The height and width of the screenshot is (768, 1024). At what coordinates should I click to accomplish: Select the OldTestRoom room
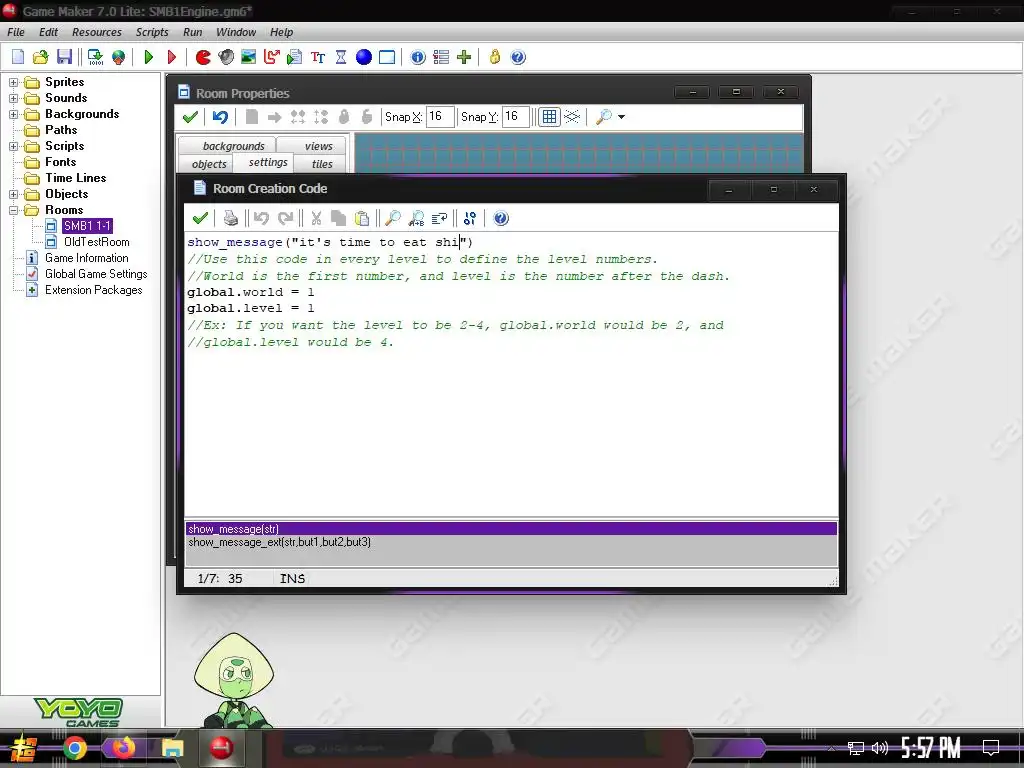[x=96, y=242]
